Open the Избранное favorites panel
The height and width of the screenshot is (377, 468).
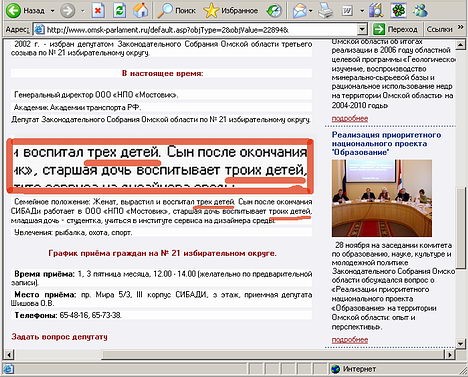click(231, 11)
